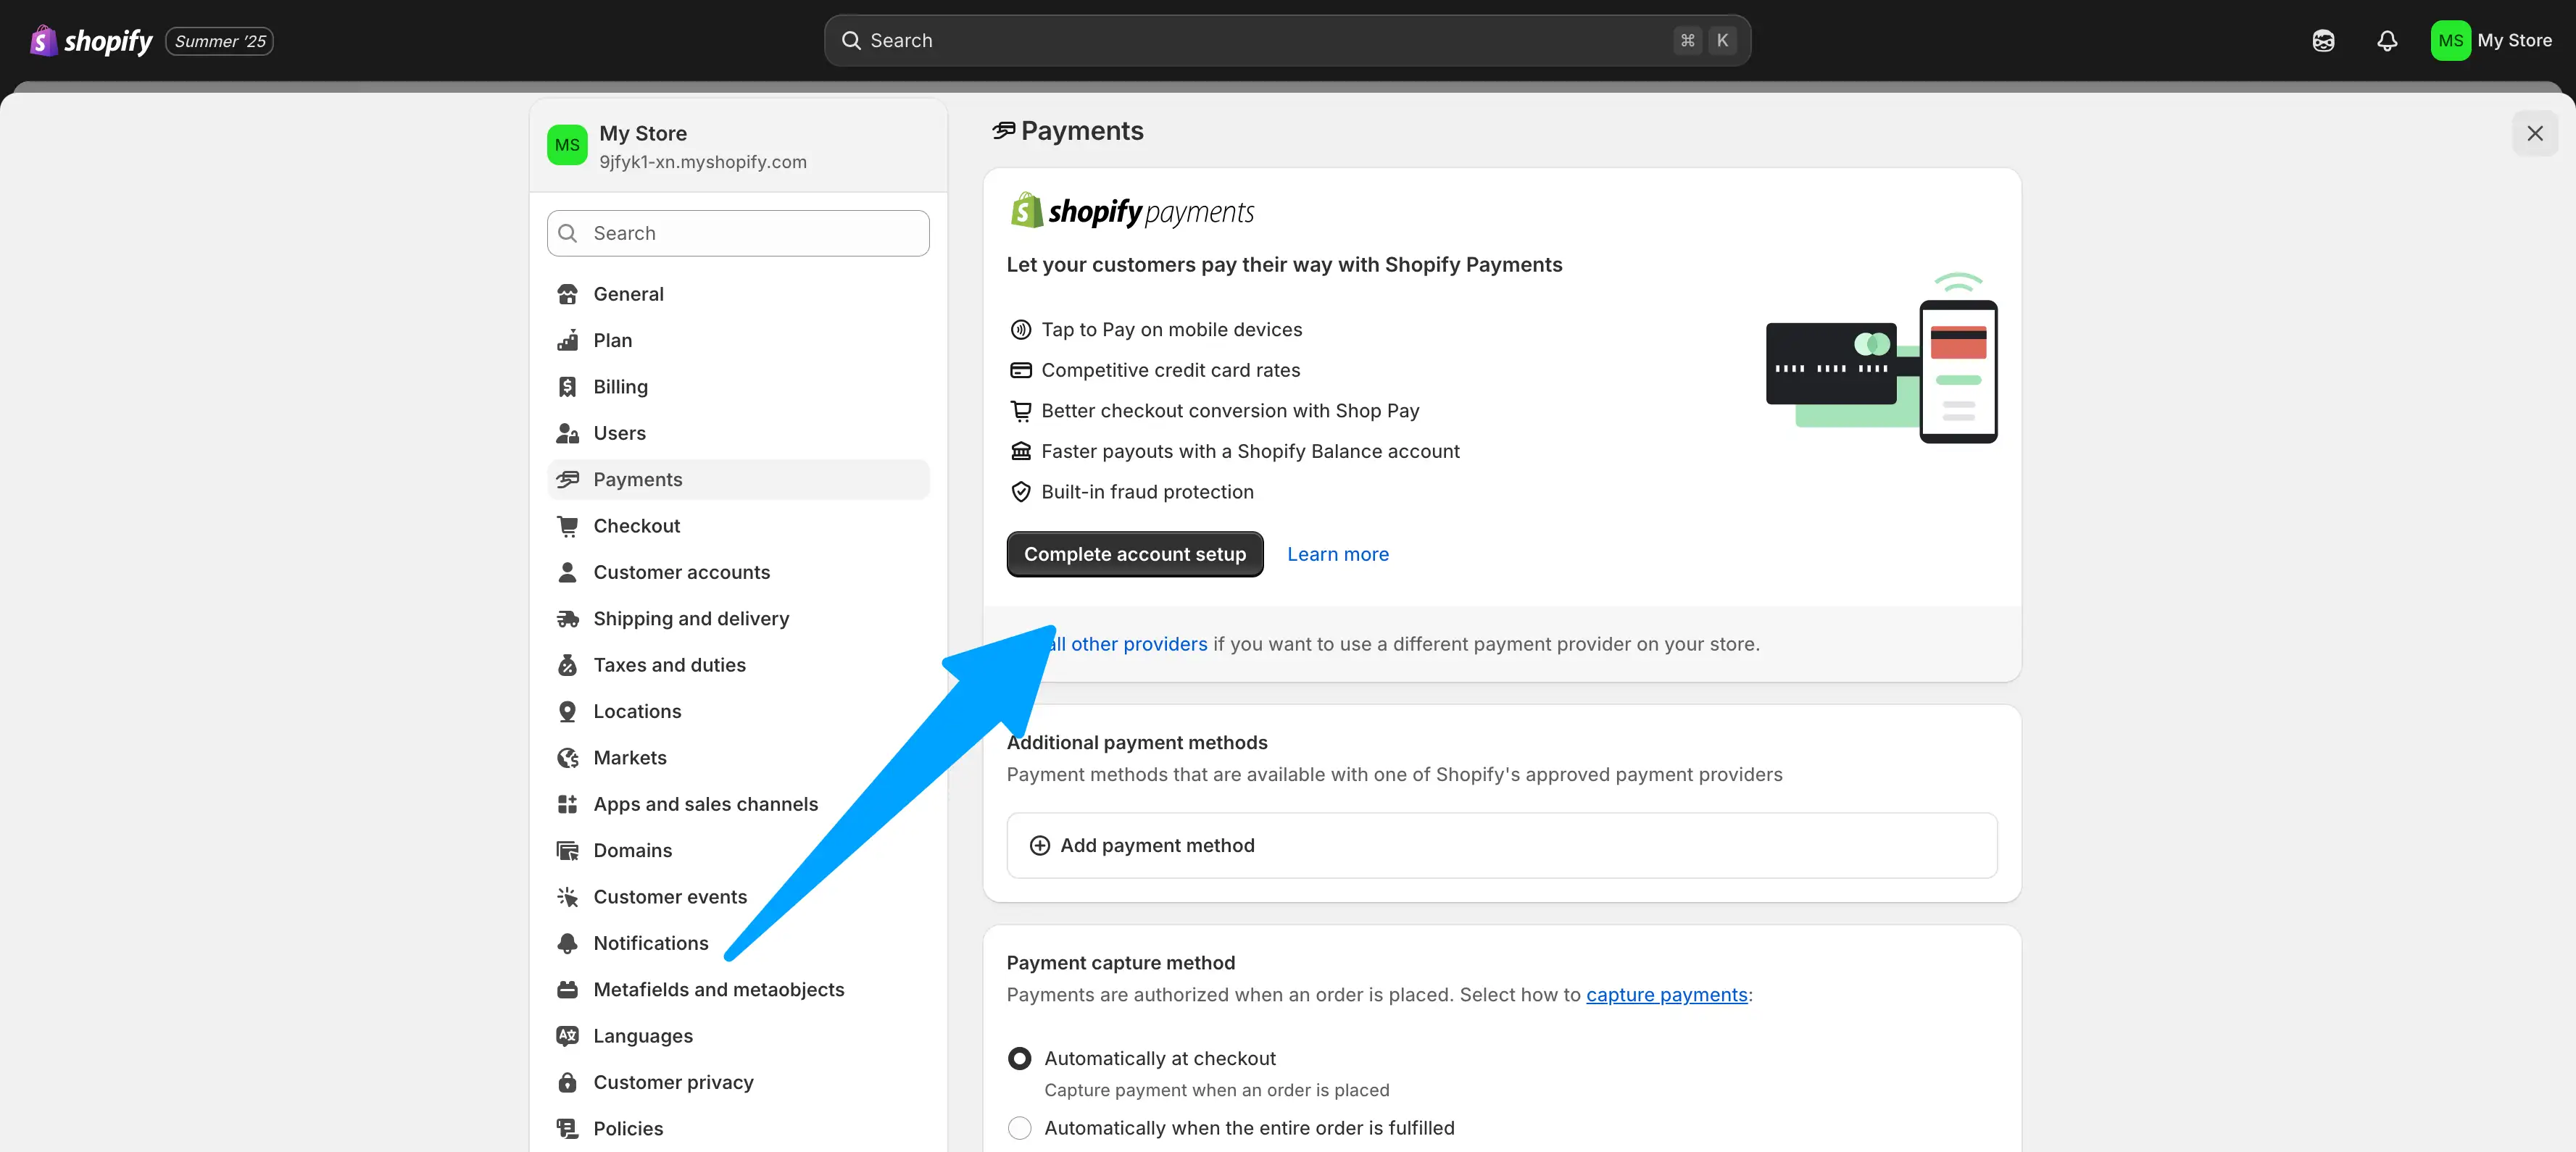Click the Notifications bell icon in sidebar
This screenshot has height=1152, width=2576.
[x=567, y=943]
